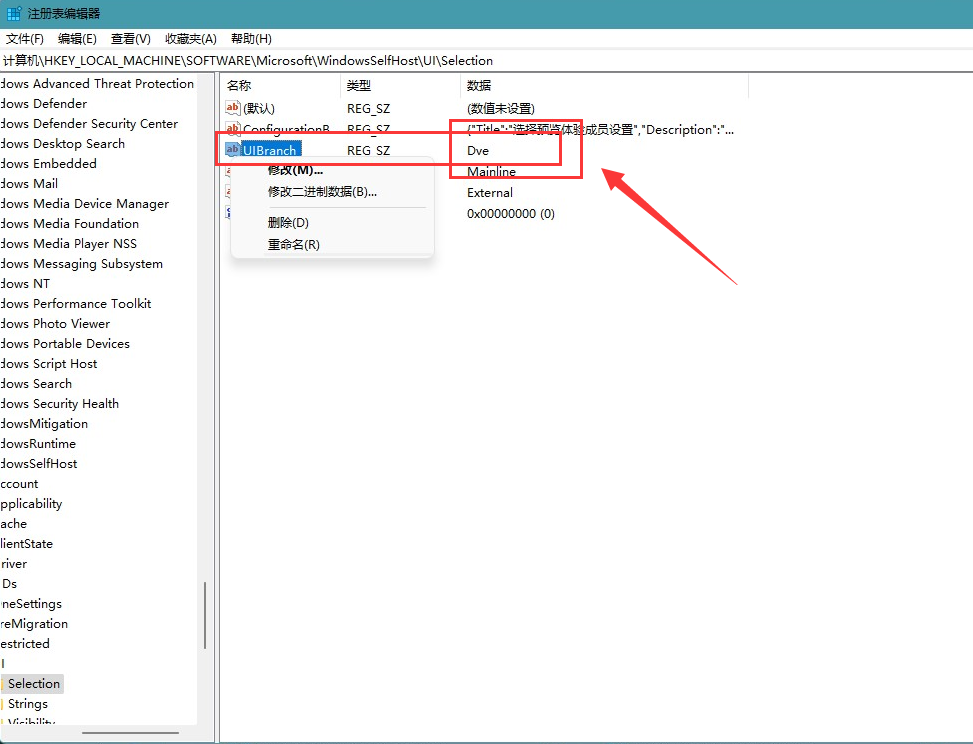Select the ClientState subkey

(x=27, y=544)
